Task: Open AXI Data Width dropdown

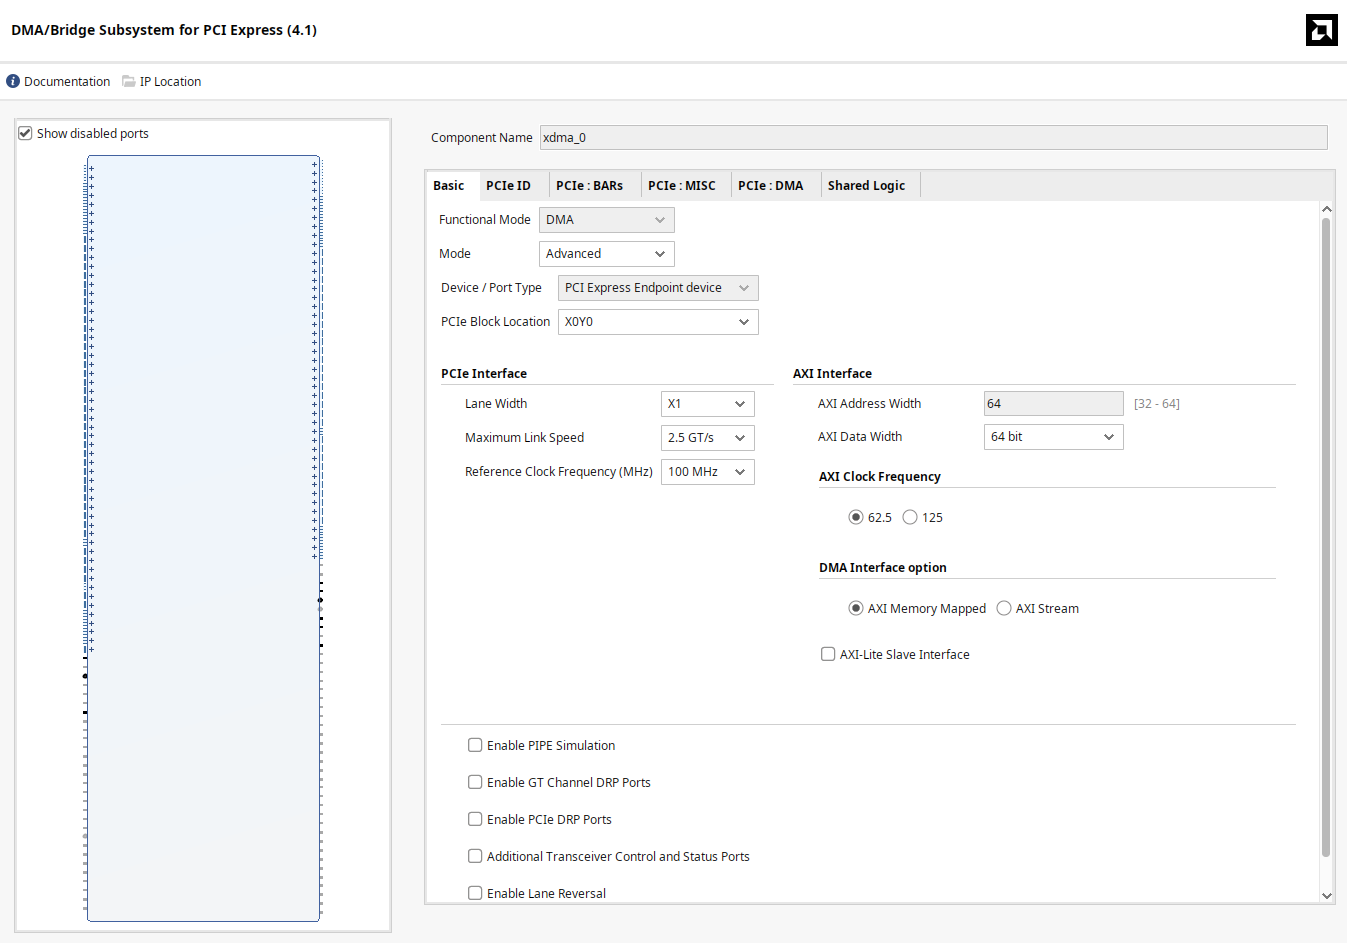Action: 1054,437
